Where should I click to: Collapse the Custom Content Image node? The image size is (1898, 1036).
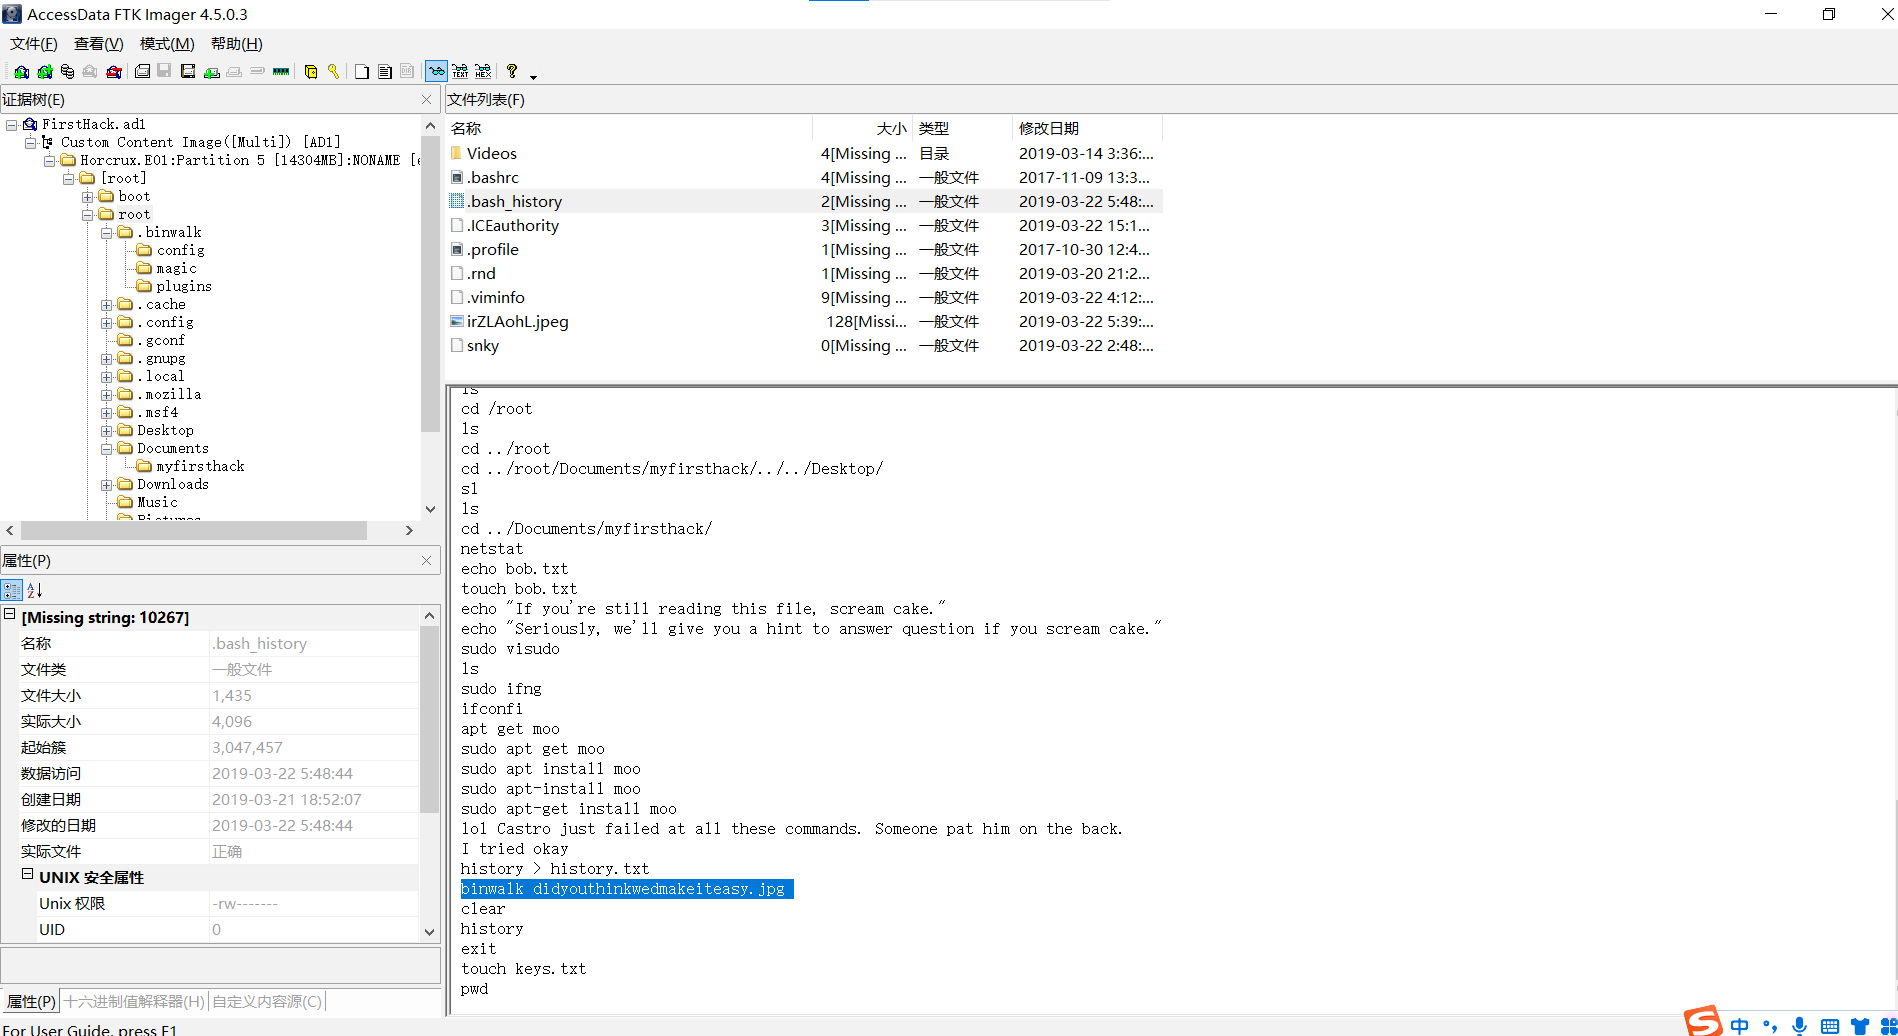click(x=31, y=143)
